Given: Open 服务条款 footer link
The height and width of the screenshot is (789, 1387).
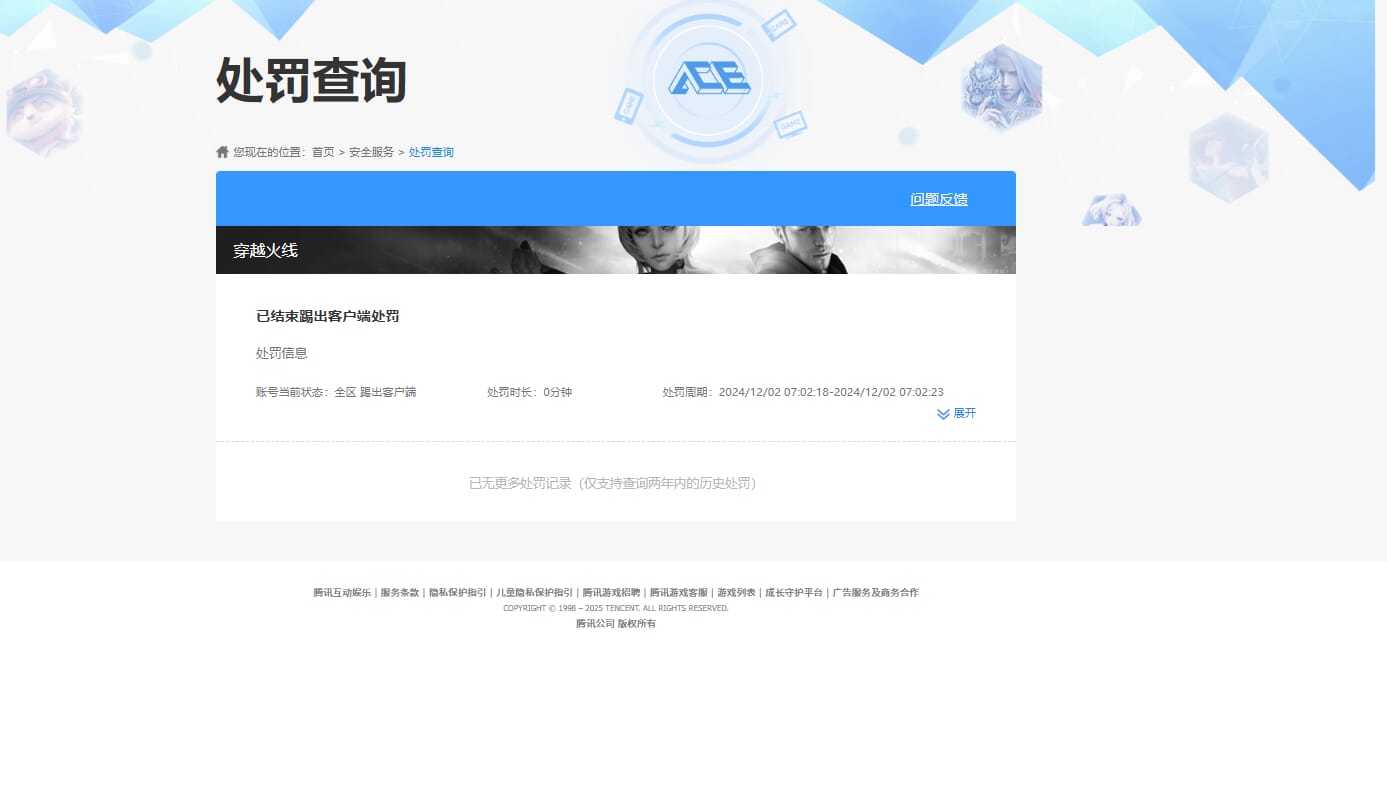Looking at the screenshot, I should 400,593.
